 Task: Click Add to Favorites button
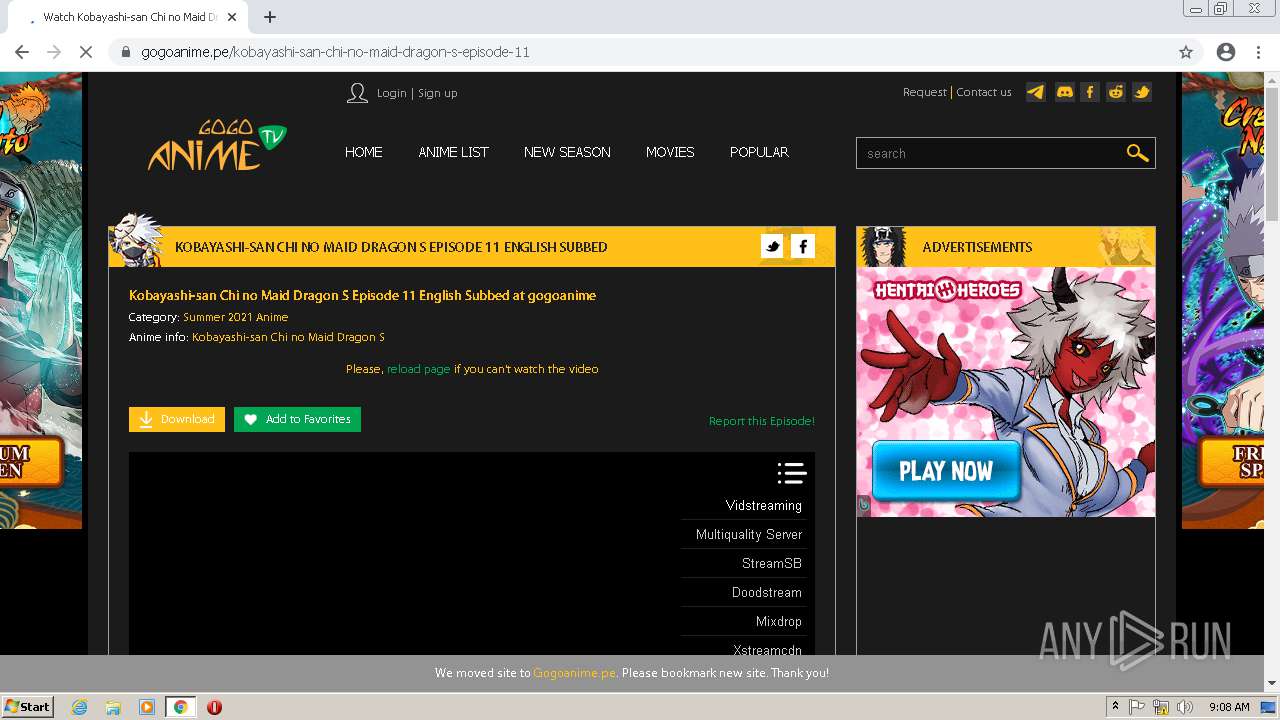pos(297,419)
